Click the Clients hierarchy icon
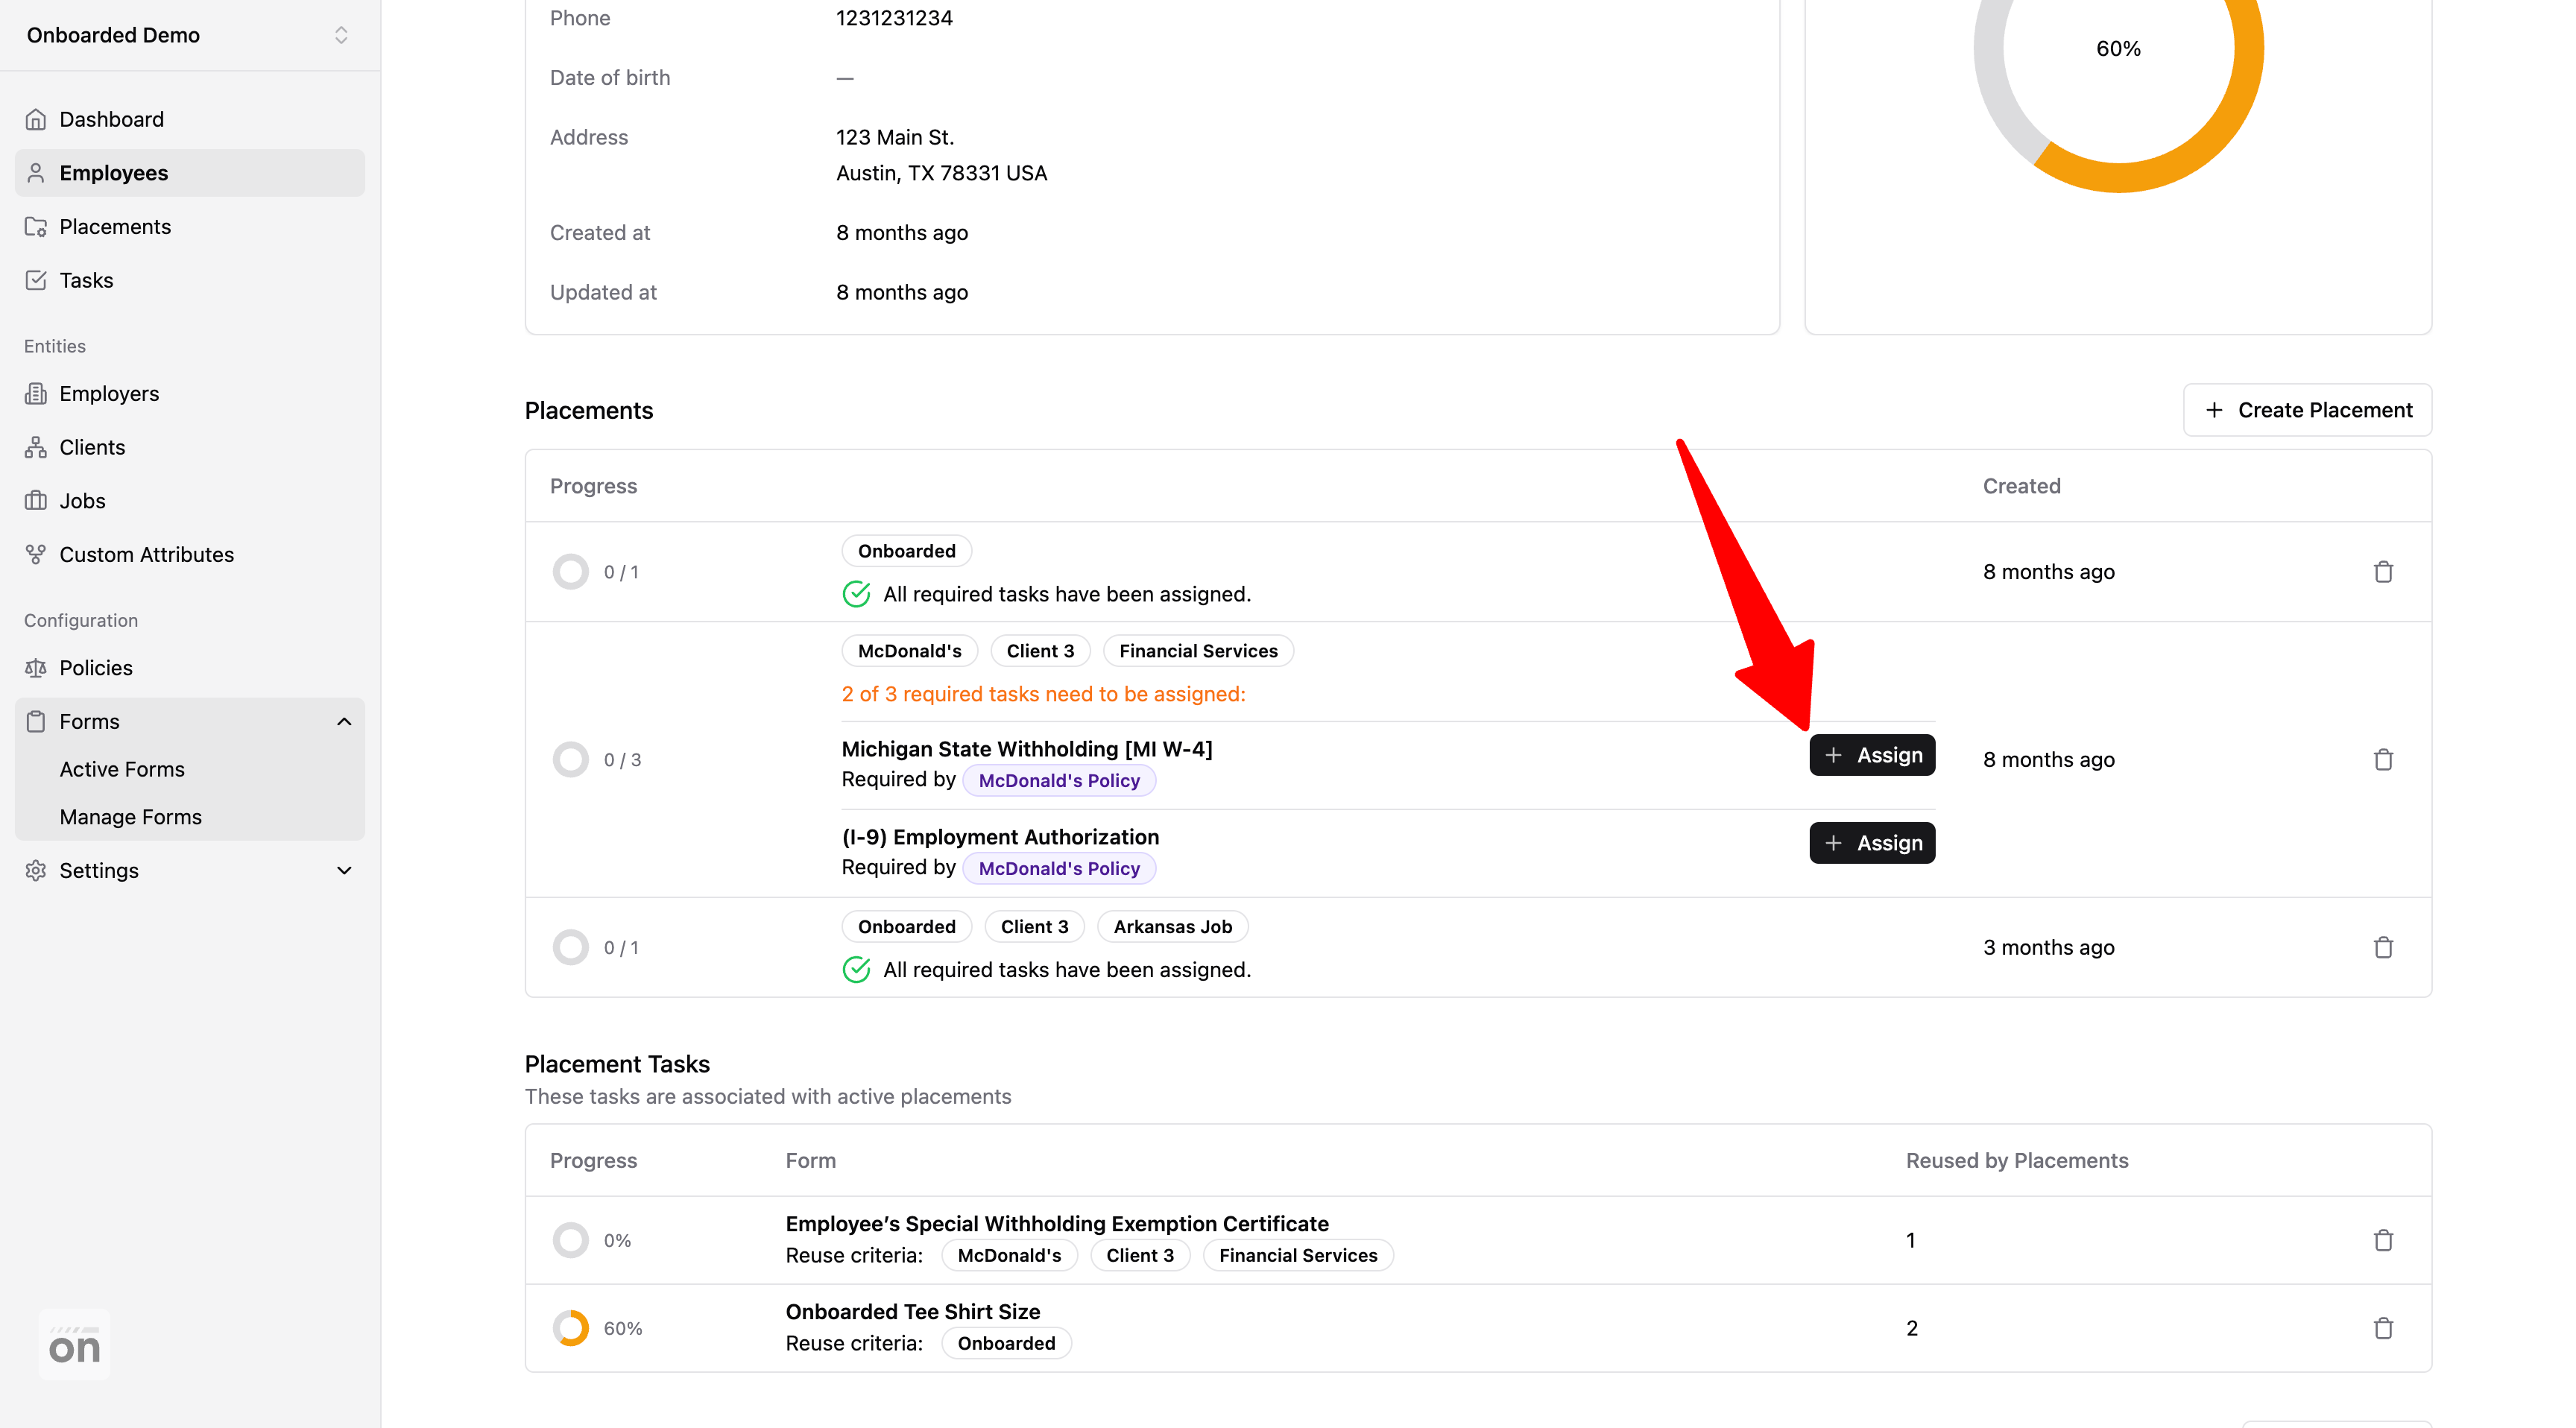 (36, 447)
